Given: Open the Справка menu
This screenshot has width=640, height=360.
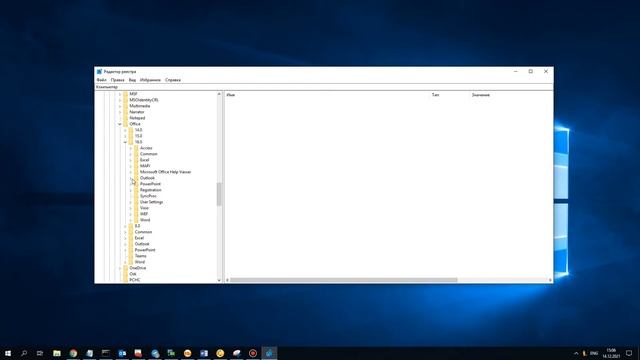Looking at the screenshot, I should pyautogui.click(x=173, y=80).
